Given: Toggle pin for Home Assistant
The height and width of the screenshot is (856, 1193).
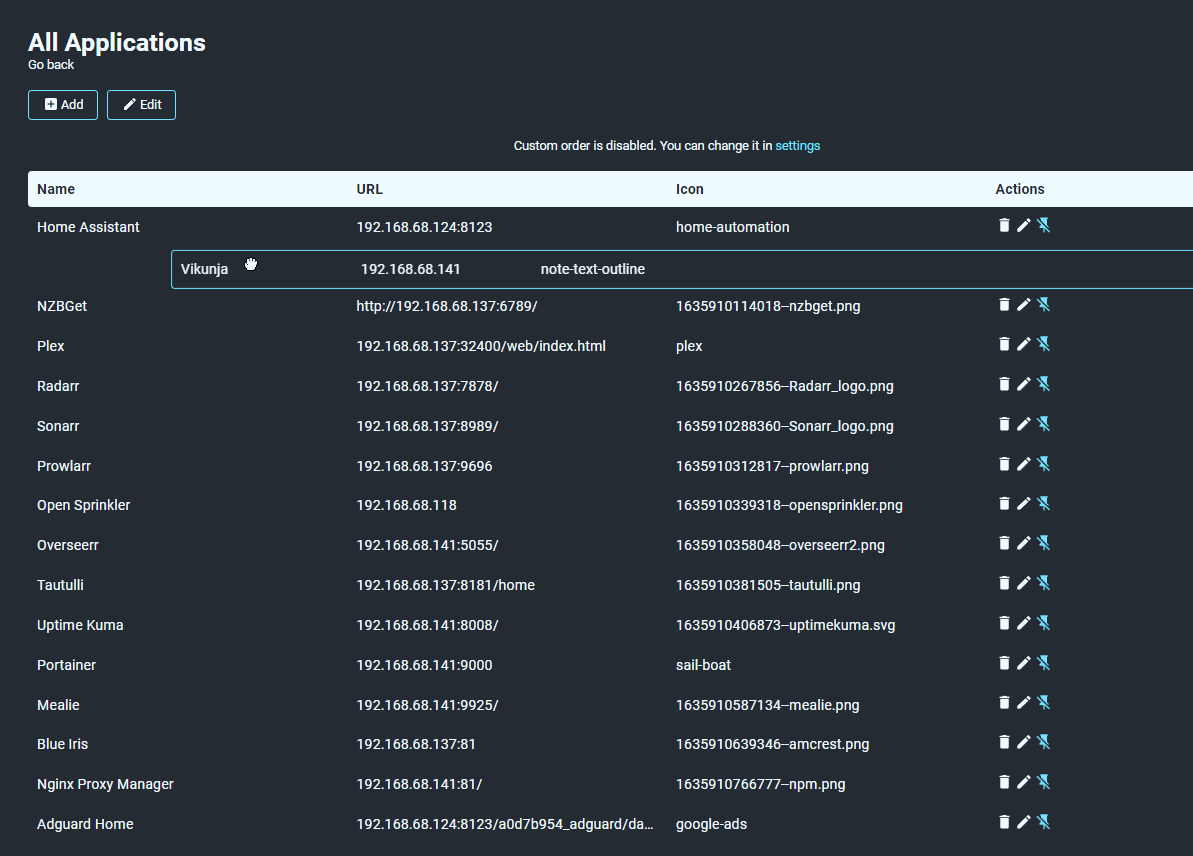Looking at the screenshot, I should (x=1044, y=225).
